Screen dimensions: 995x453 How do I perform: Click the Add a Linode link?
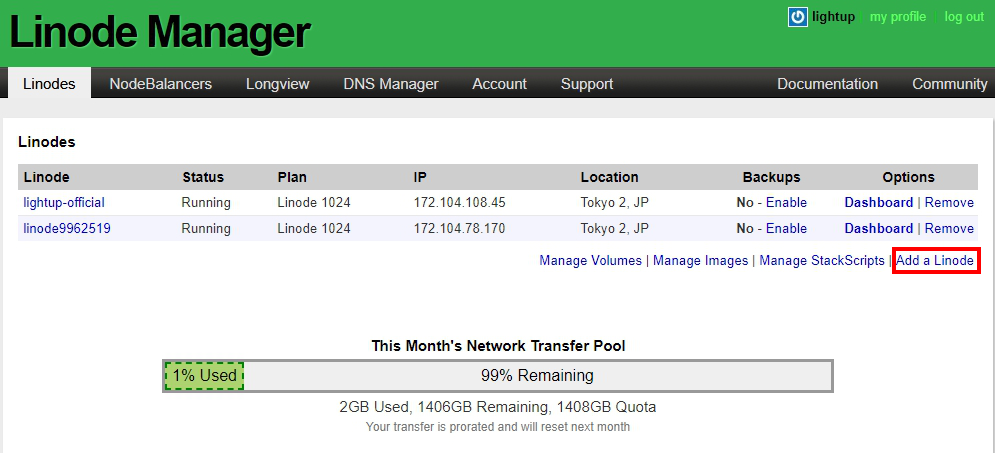coord(935,261)
